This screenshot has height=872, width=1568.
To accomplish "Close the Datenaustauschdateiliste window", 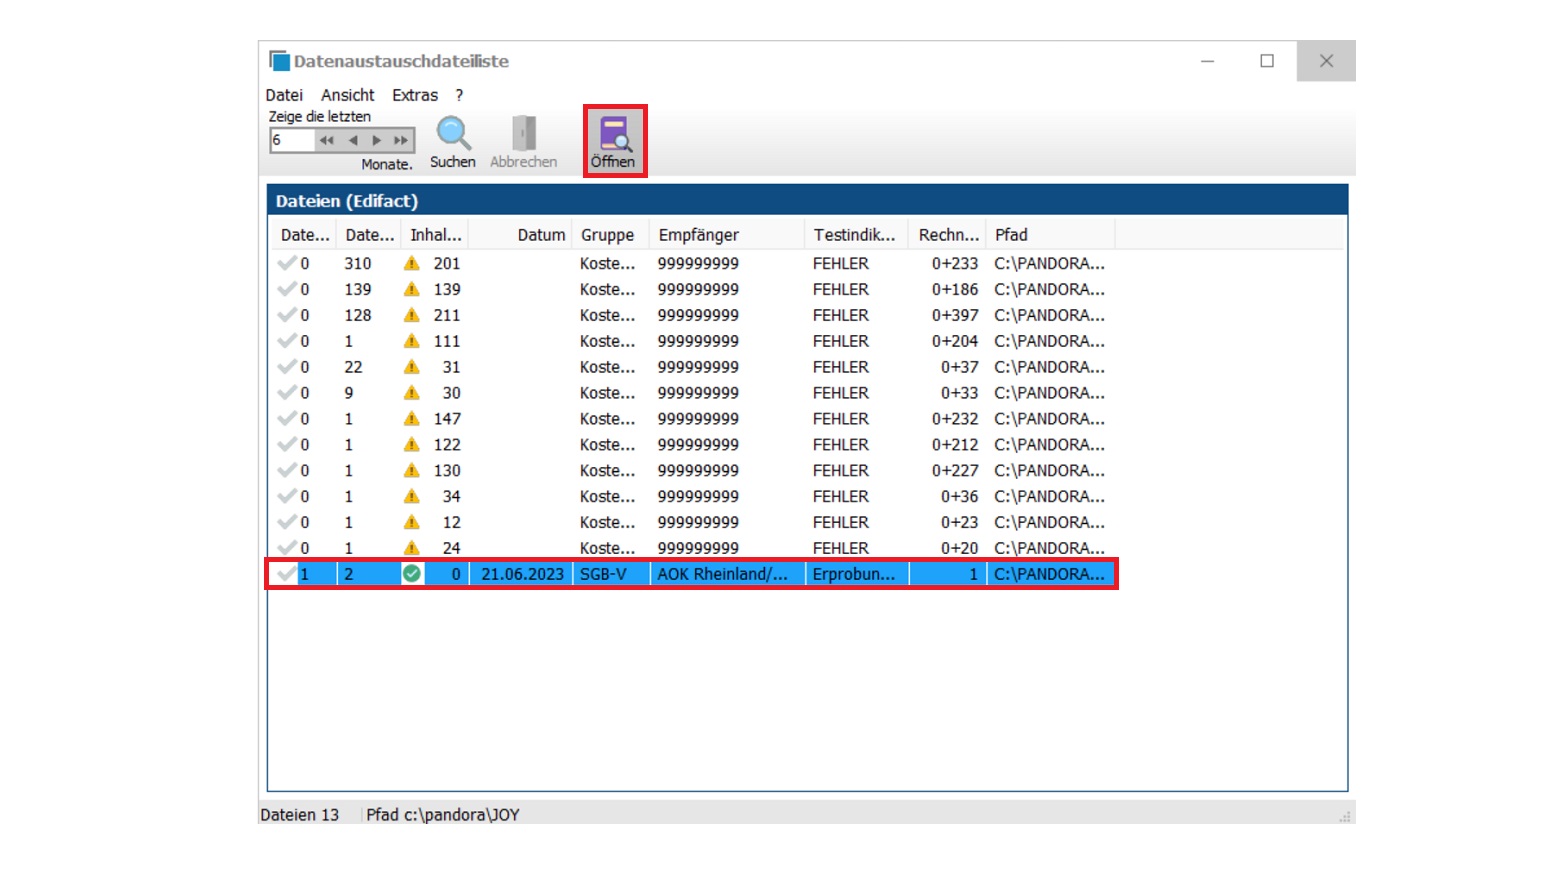I will pyautogui.click(x=1326, y=61).
